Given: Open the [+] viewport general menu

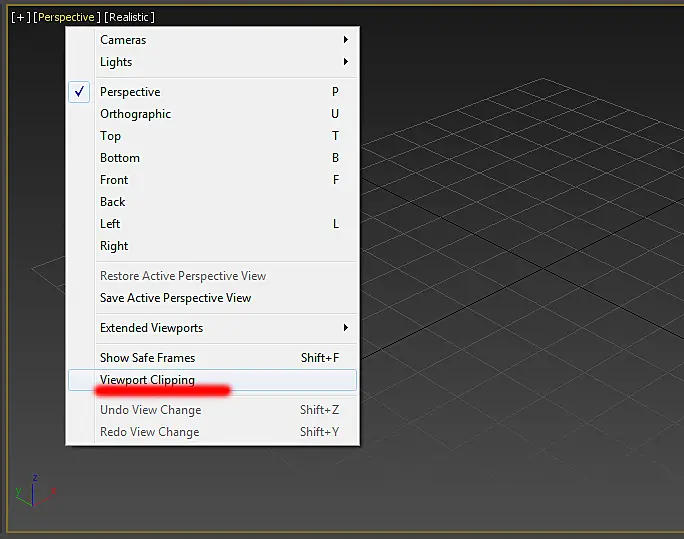Looking at the screenshot, I should coord(21,17).
